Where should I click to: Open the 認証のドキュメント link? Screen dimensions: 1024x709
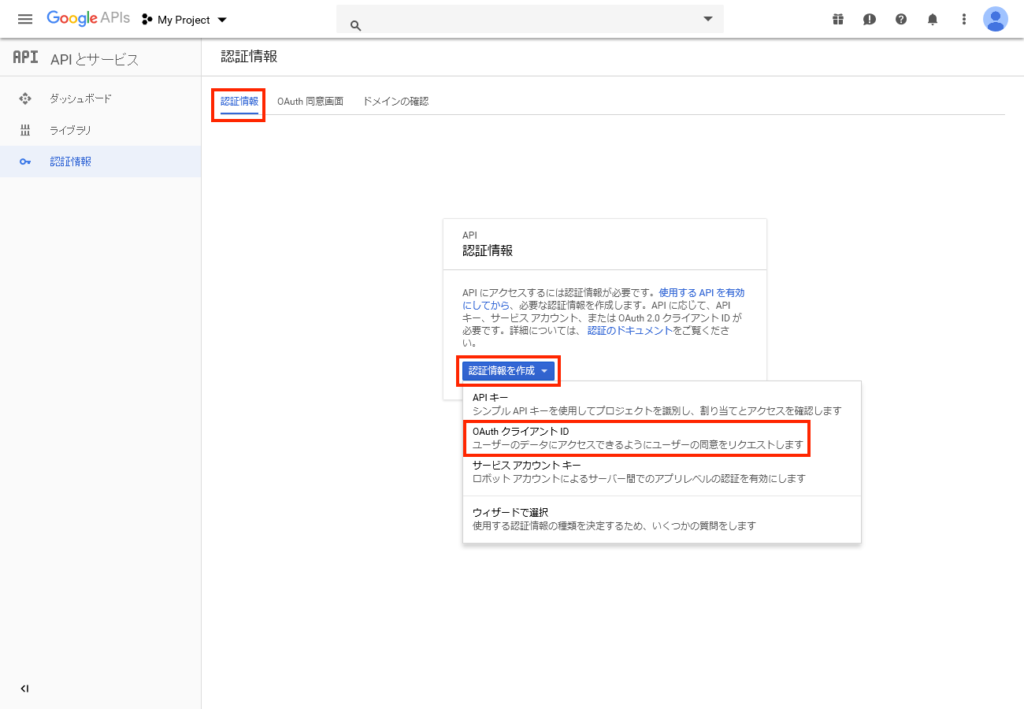629,330
